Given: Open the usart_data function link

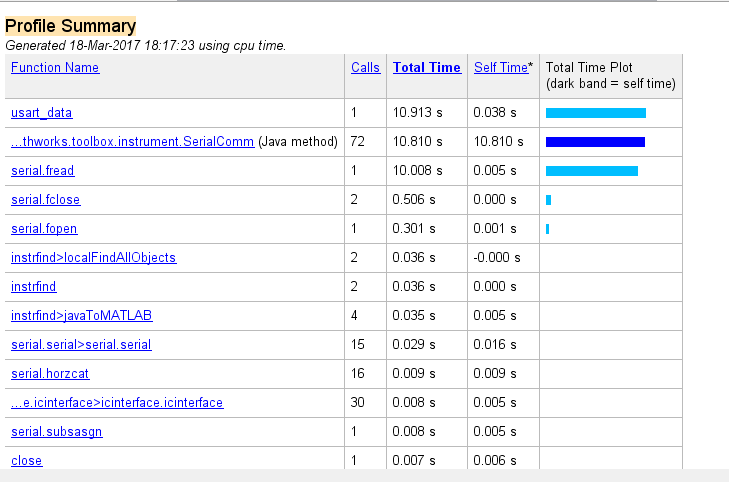Looking at the screenshot, I should 42,113.
